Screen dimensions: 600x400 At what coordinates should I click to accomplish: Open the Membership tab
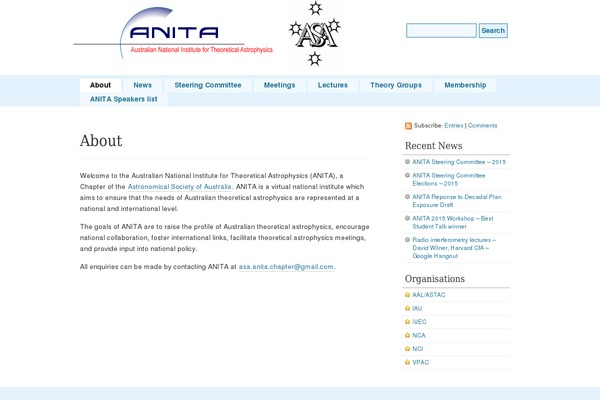coord(465,85)
